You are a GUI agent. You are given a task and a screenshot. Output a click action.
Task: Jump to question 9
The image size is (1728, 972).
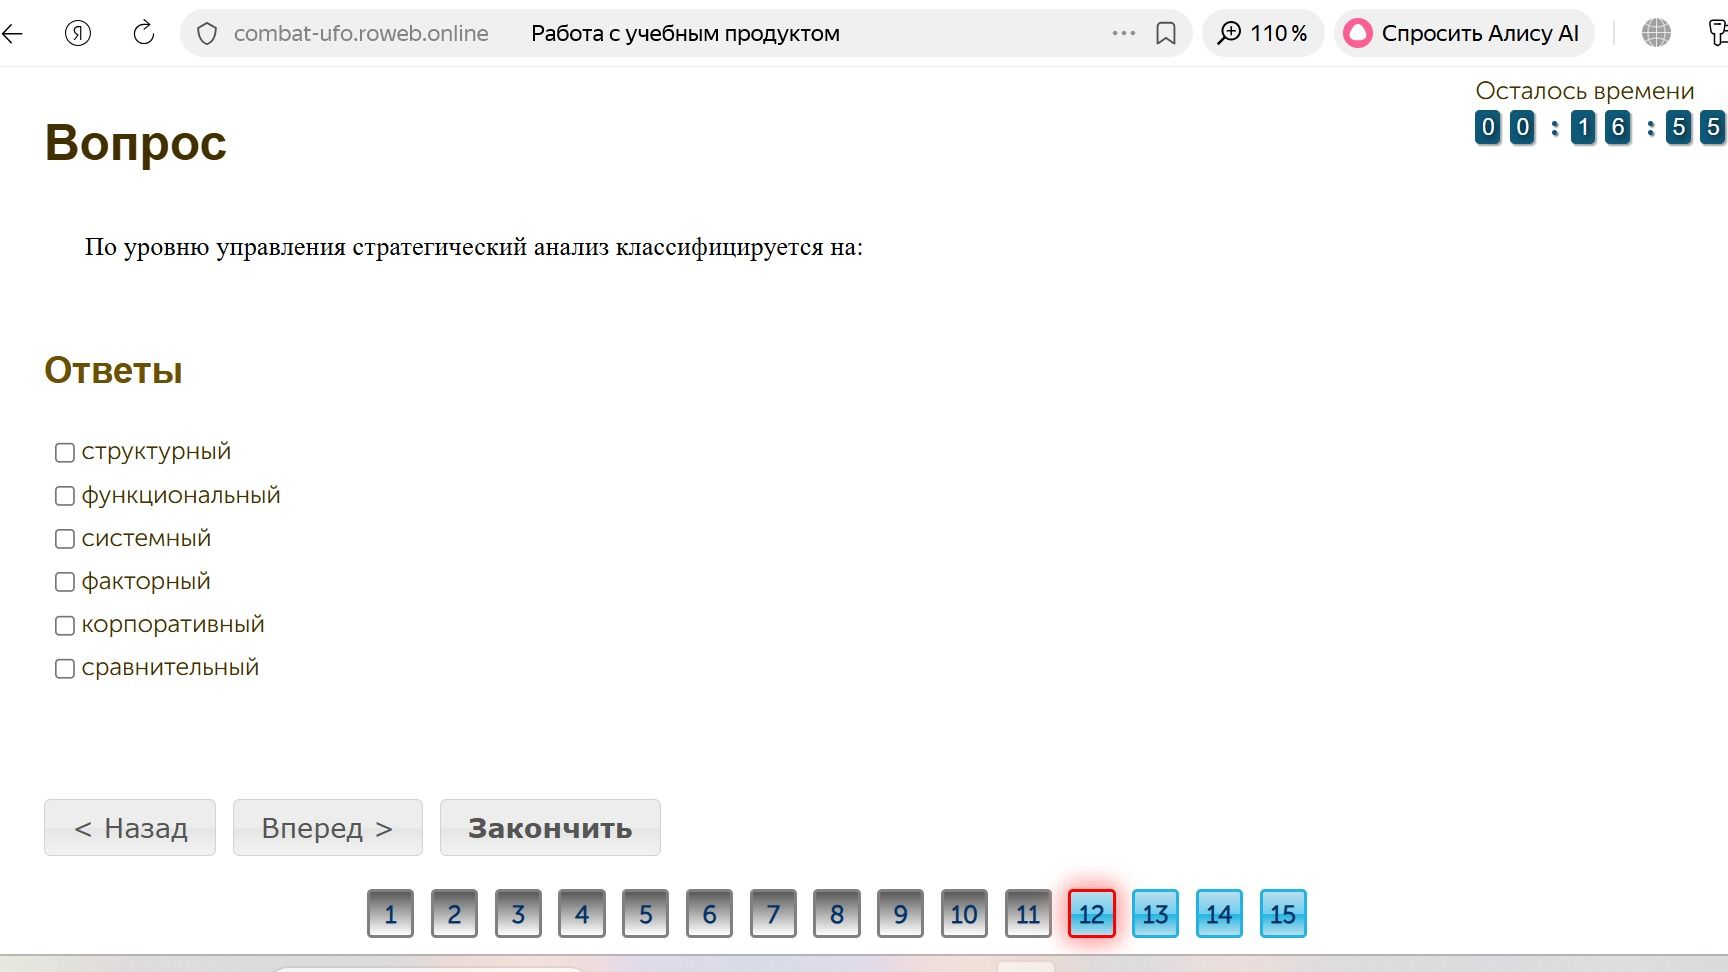tap(901, 914)
